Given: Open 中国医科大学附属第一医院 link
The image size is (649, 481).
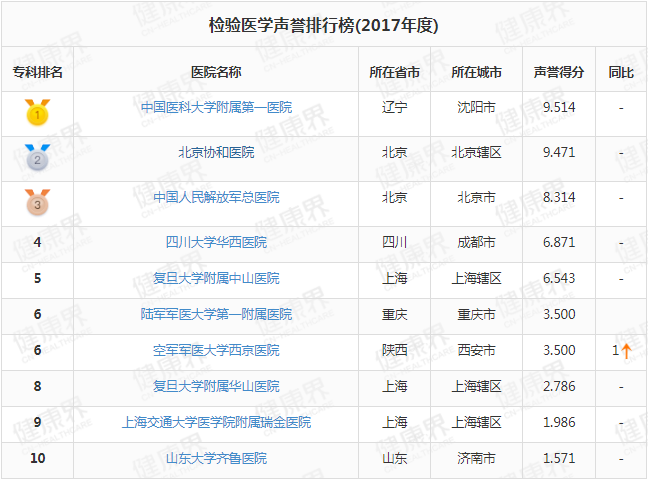Looking at the screenshot, I should click(x=216, y=107).
